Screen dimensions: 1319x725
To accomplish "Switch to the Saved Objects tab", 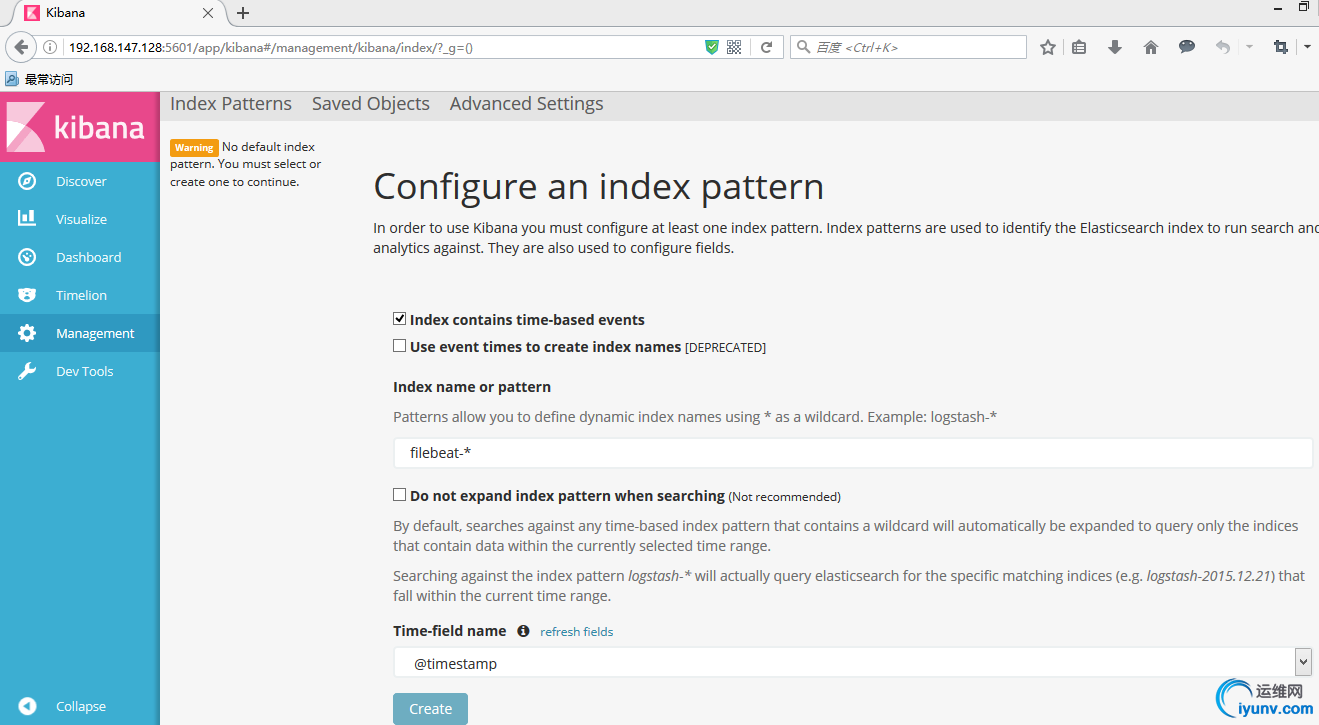I will click(371, 104).
